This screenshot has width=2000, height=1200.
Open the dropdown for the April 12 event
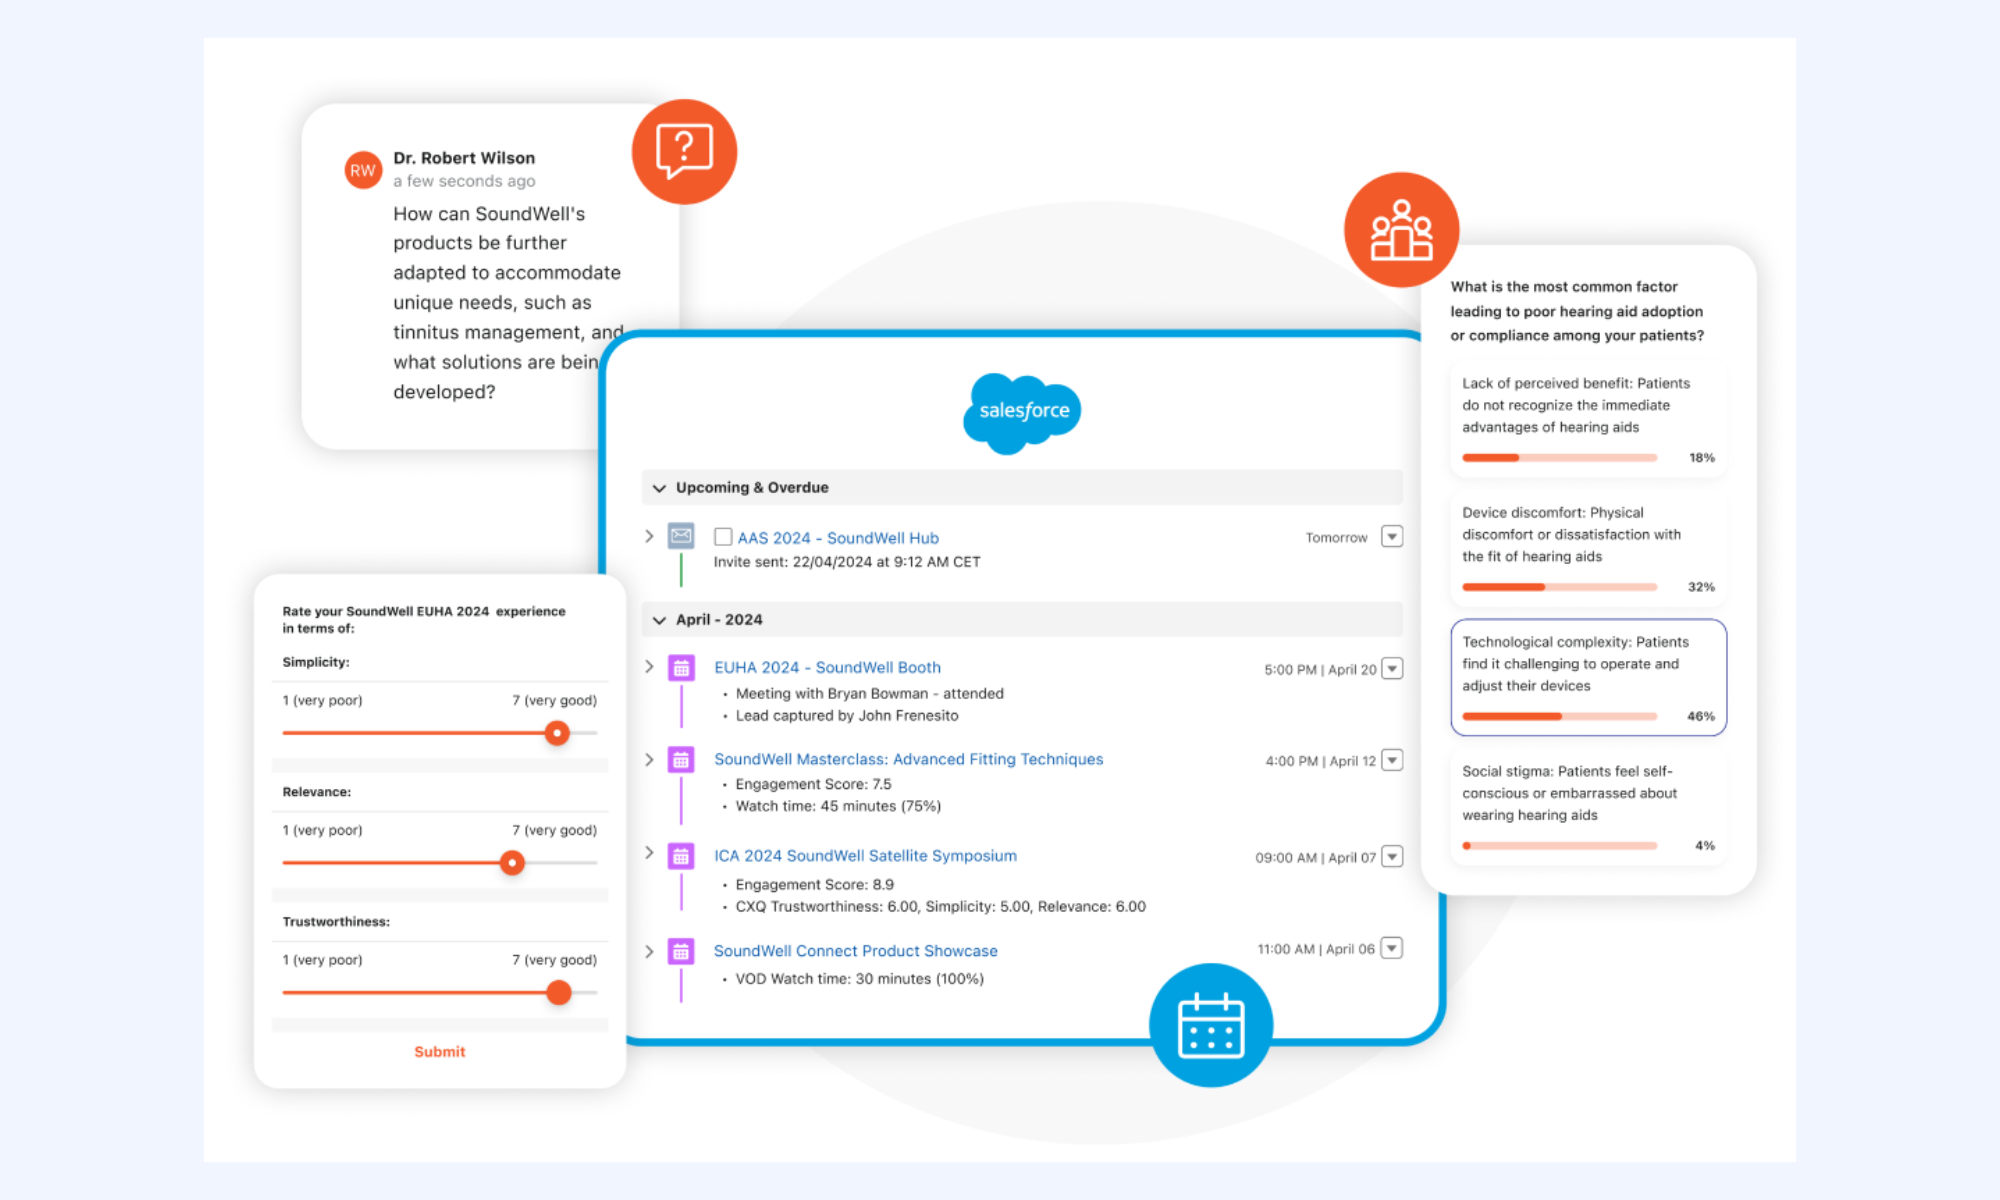1392,761
